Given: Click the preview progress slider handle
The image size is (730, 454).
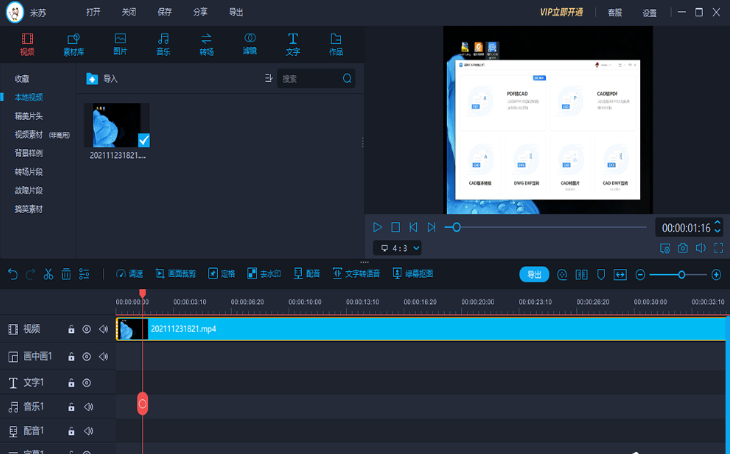Looking at the screenshot, I should pos(457,227).
